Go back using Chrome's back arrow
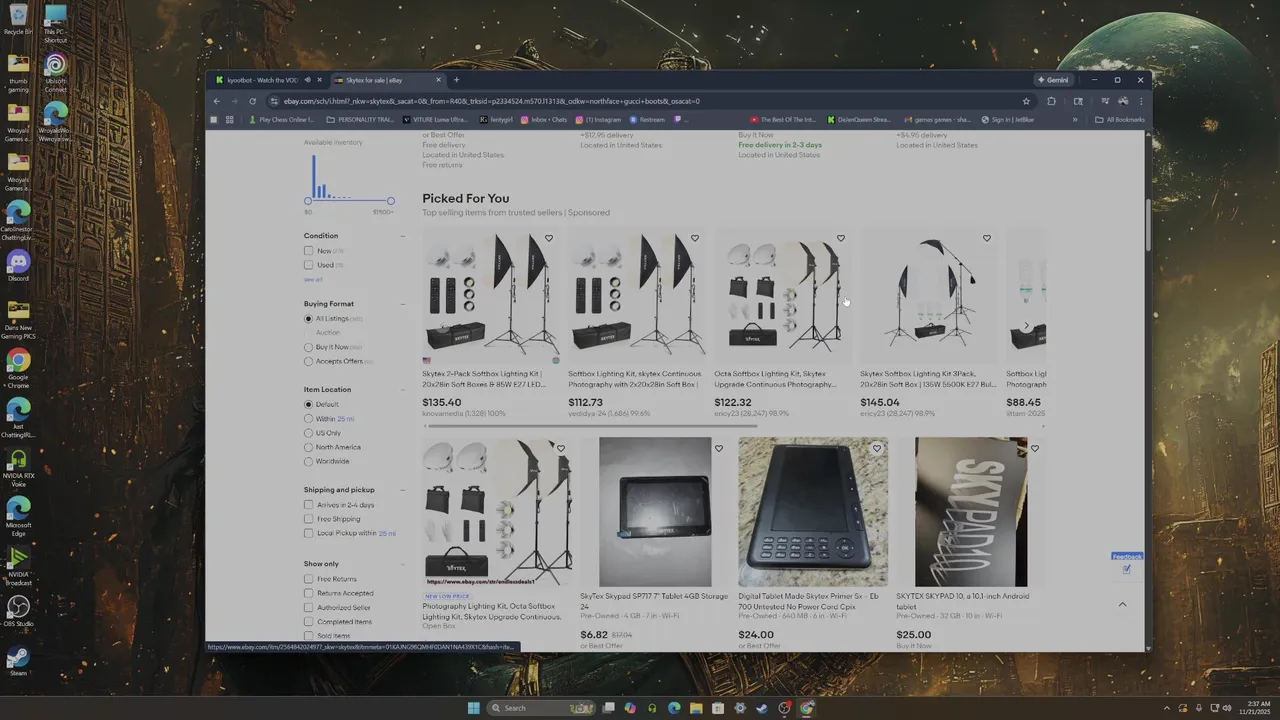The image size is (1280, 720). pyautogui.click(x=217, y=101)
